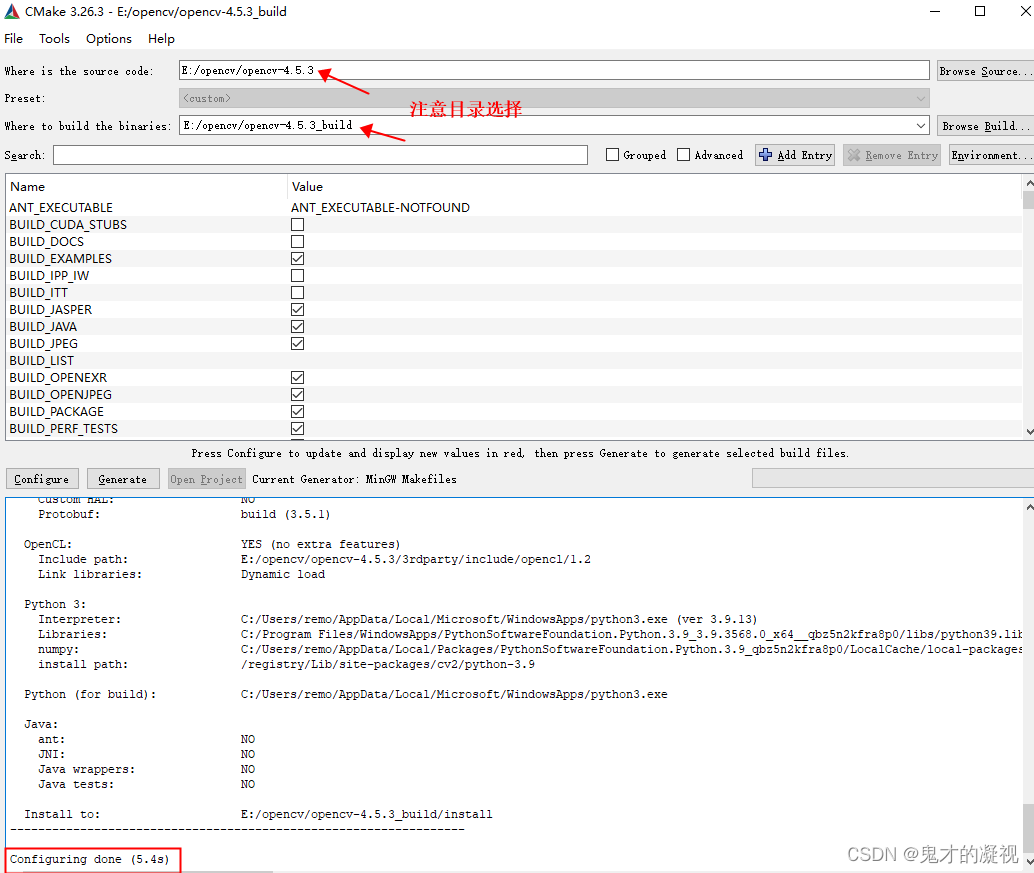Click the ANT_EXECUTABLE-NOTFOUND value
Image resolution: width=1034 pixels, height=873 pixels.
(x=380, y=208)
